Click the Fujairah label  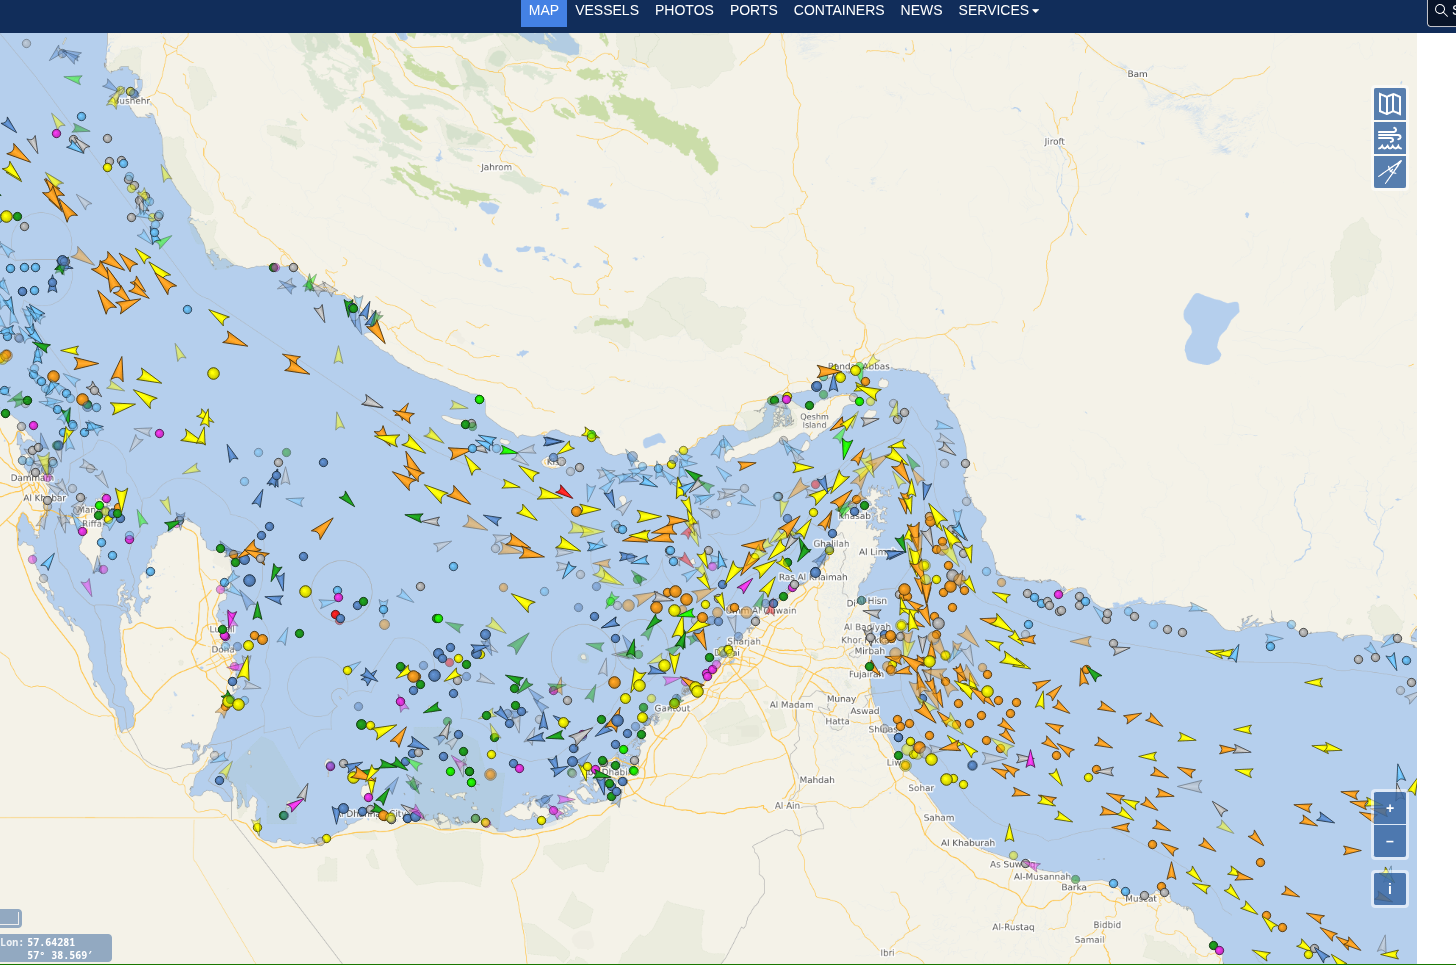[x=866, y=674]
